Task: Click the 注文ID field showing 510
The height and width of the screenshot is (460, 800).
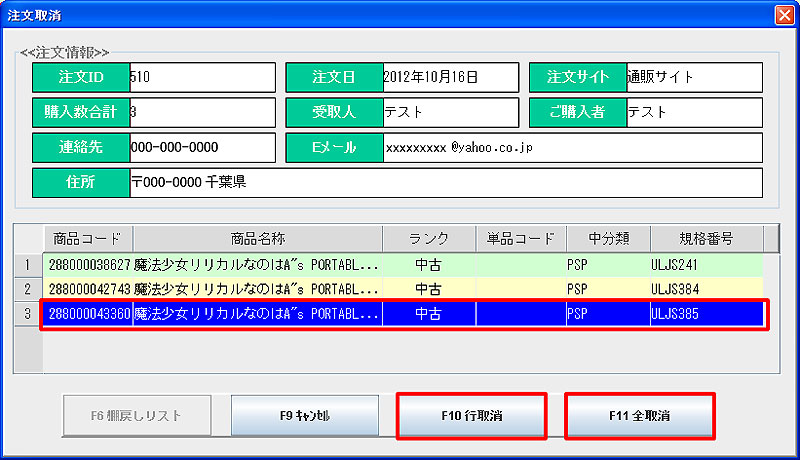Action: [200, 77]
